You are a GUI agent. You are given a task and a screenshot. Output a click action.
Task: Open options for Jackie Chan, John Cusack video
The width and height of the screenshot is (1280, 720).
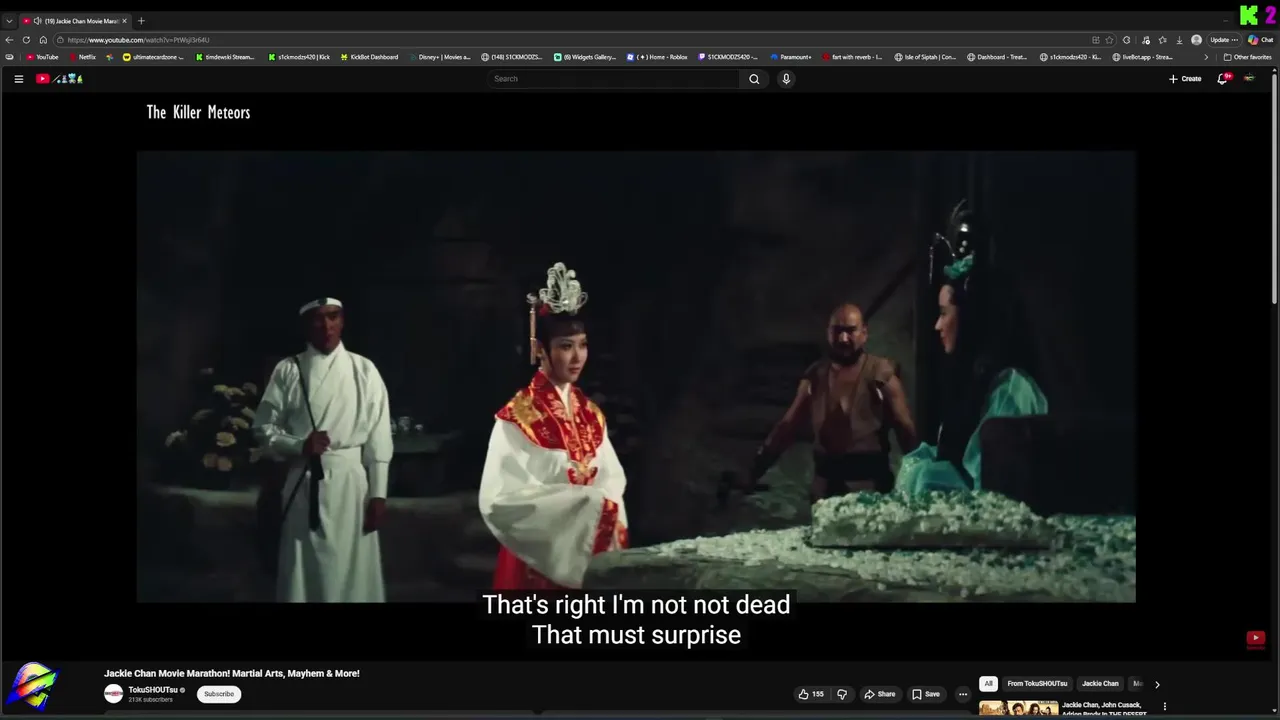(x=1164, y=706)
